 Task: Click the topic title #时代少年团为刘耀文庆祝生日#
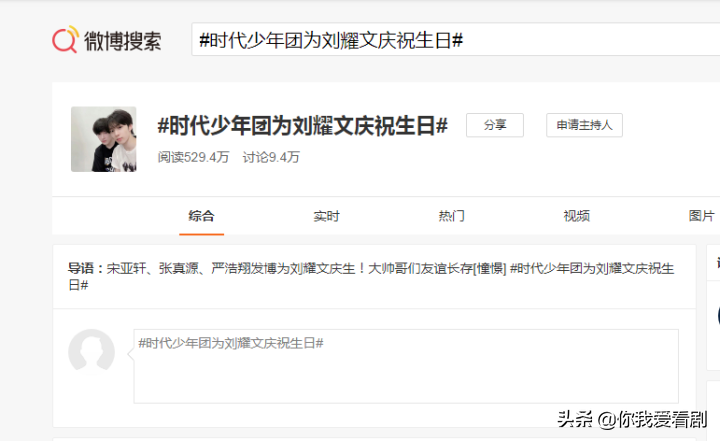[x=302, y=126]
